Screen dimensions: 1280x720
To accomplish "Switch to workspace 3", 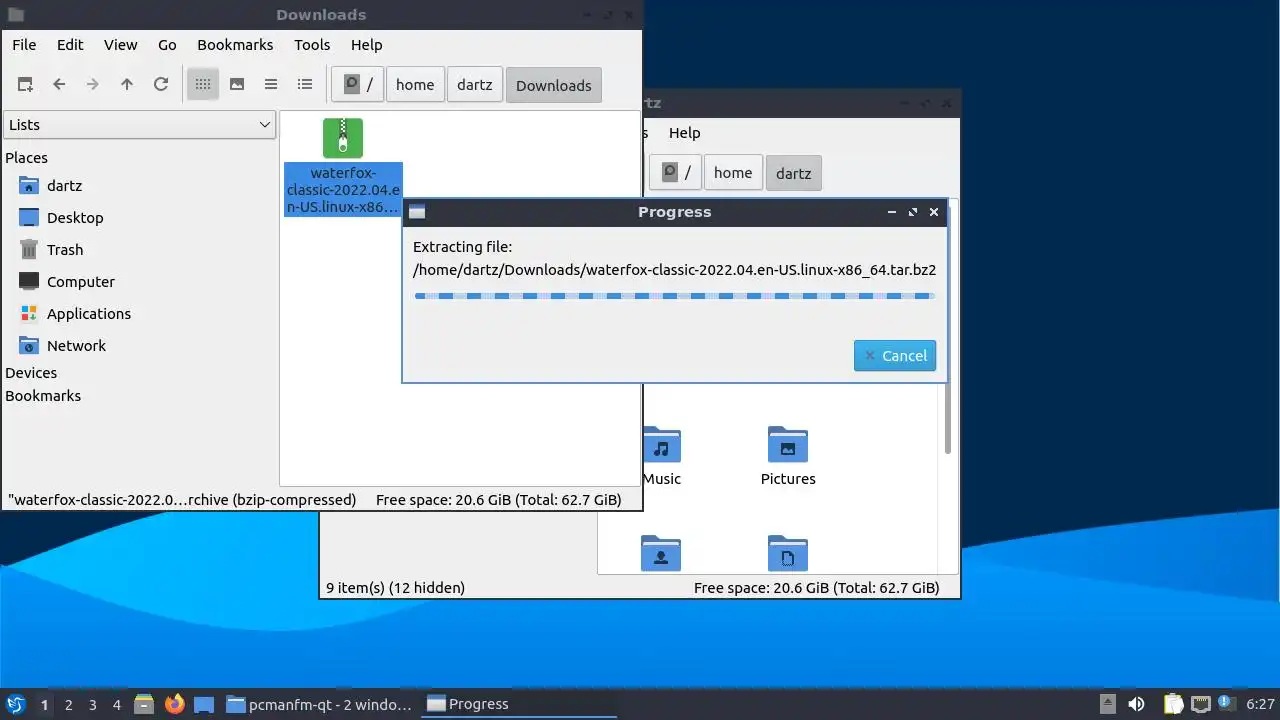I will (92, 705).
